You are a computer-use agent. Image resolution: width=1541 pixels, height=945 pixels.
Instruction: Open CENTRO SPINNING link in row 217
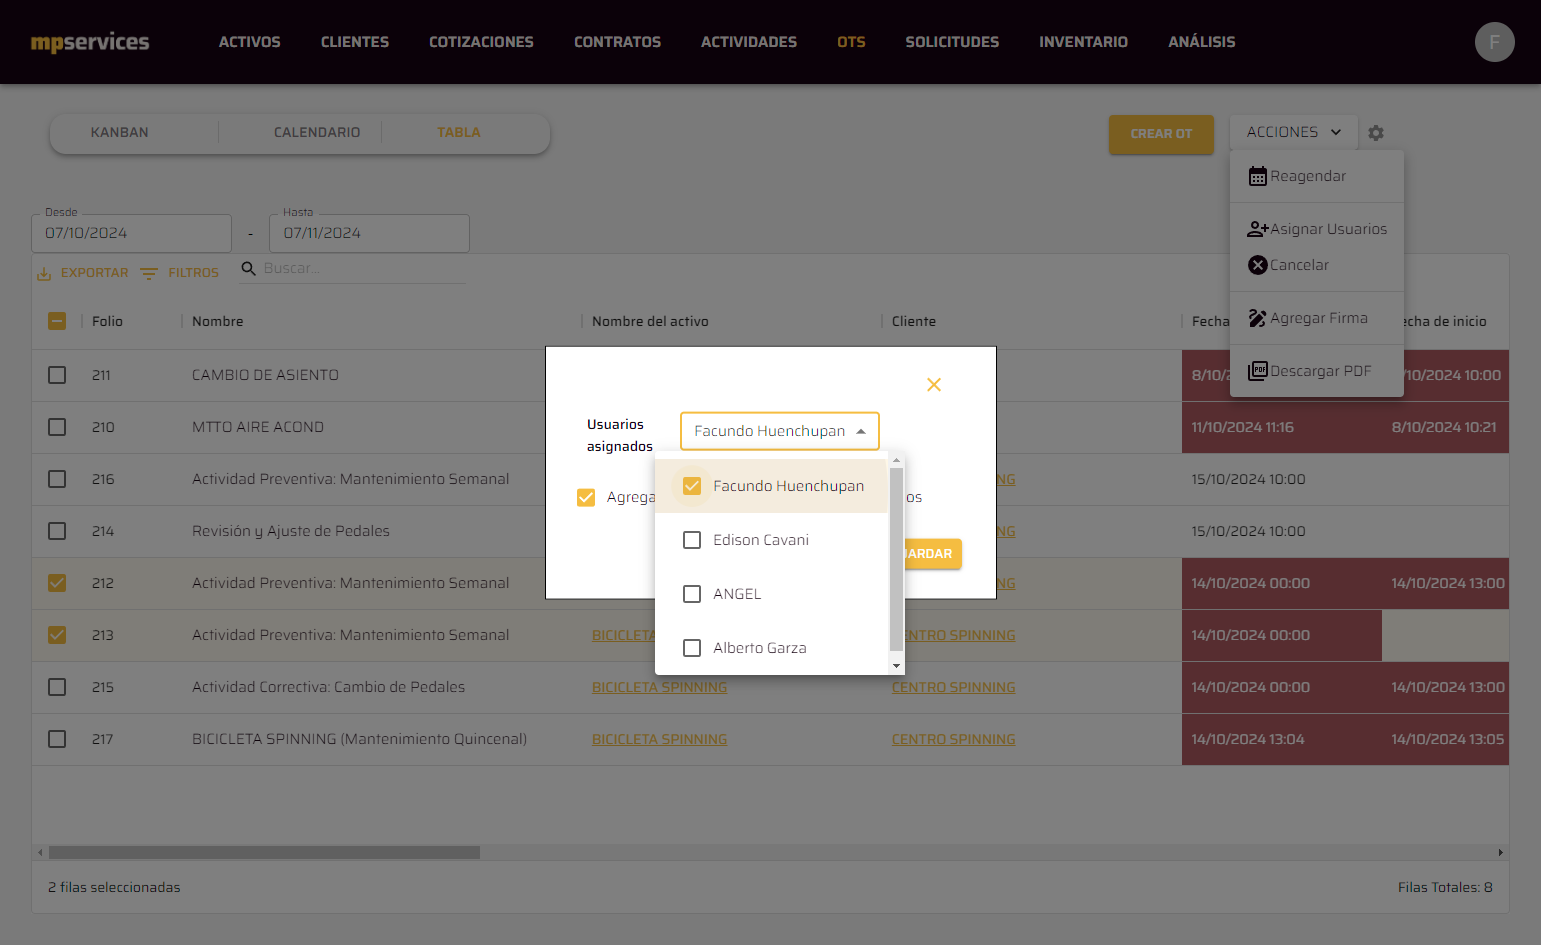[x=953, y=739]
